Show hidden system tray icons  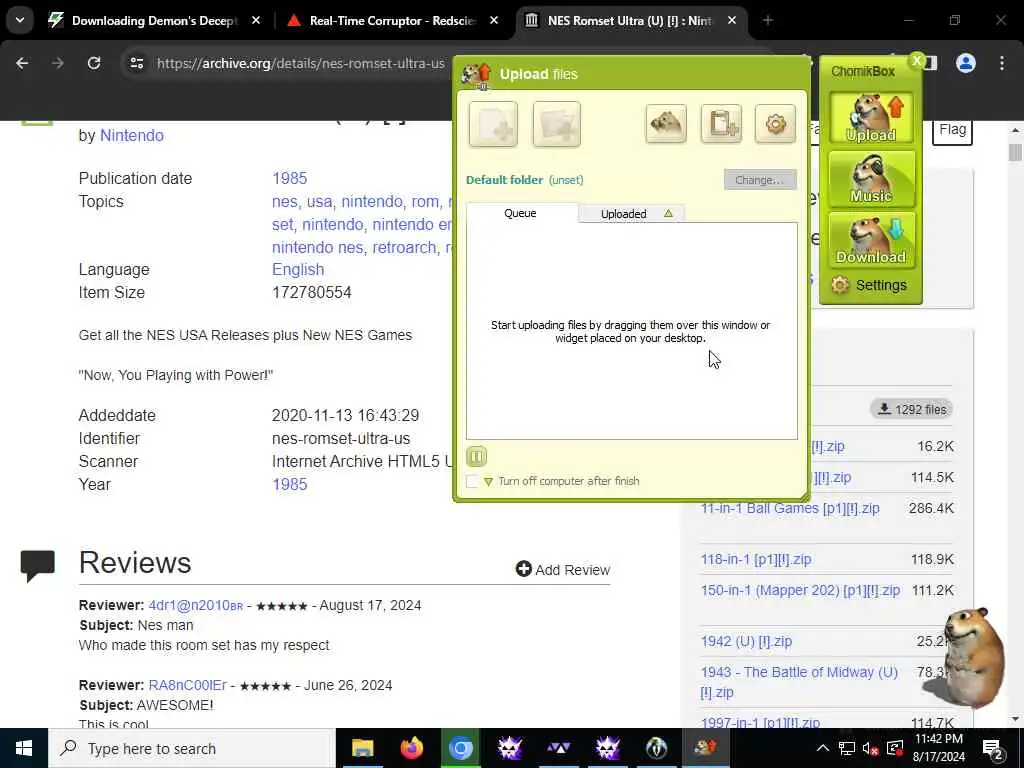[x=823, y=748]
